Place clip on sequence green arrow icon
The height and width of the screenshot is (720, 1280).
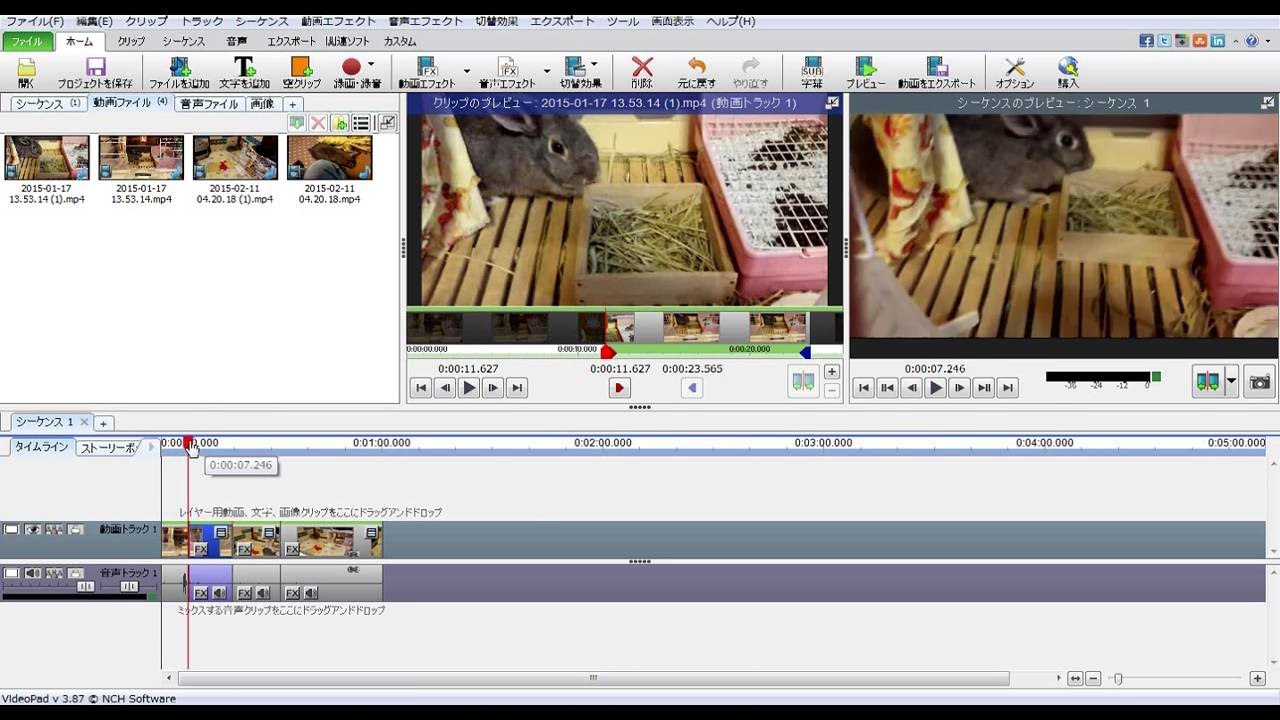pos(297,123)
